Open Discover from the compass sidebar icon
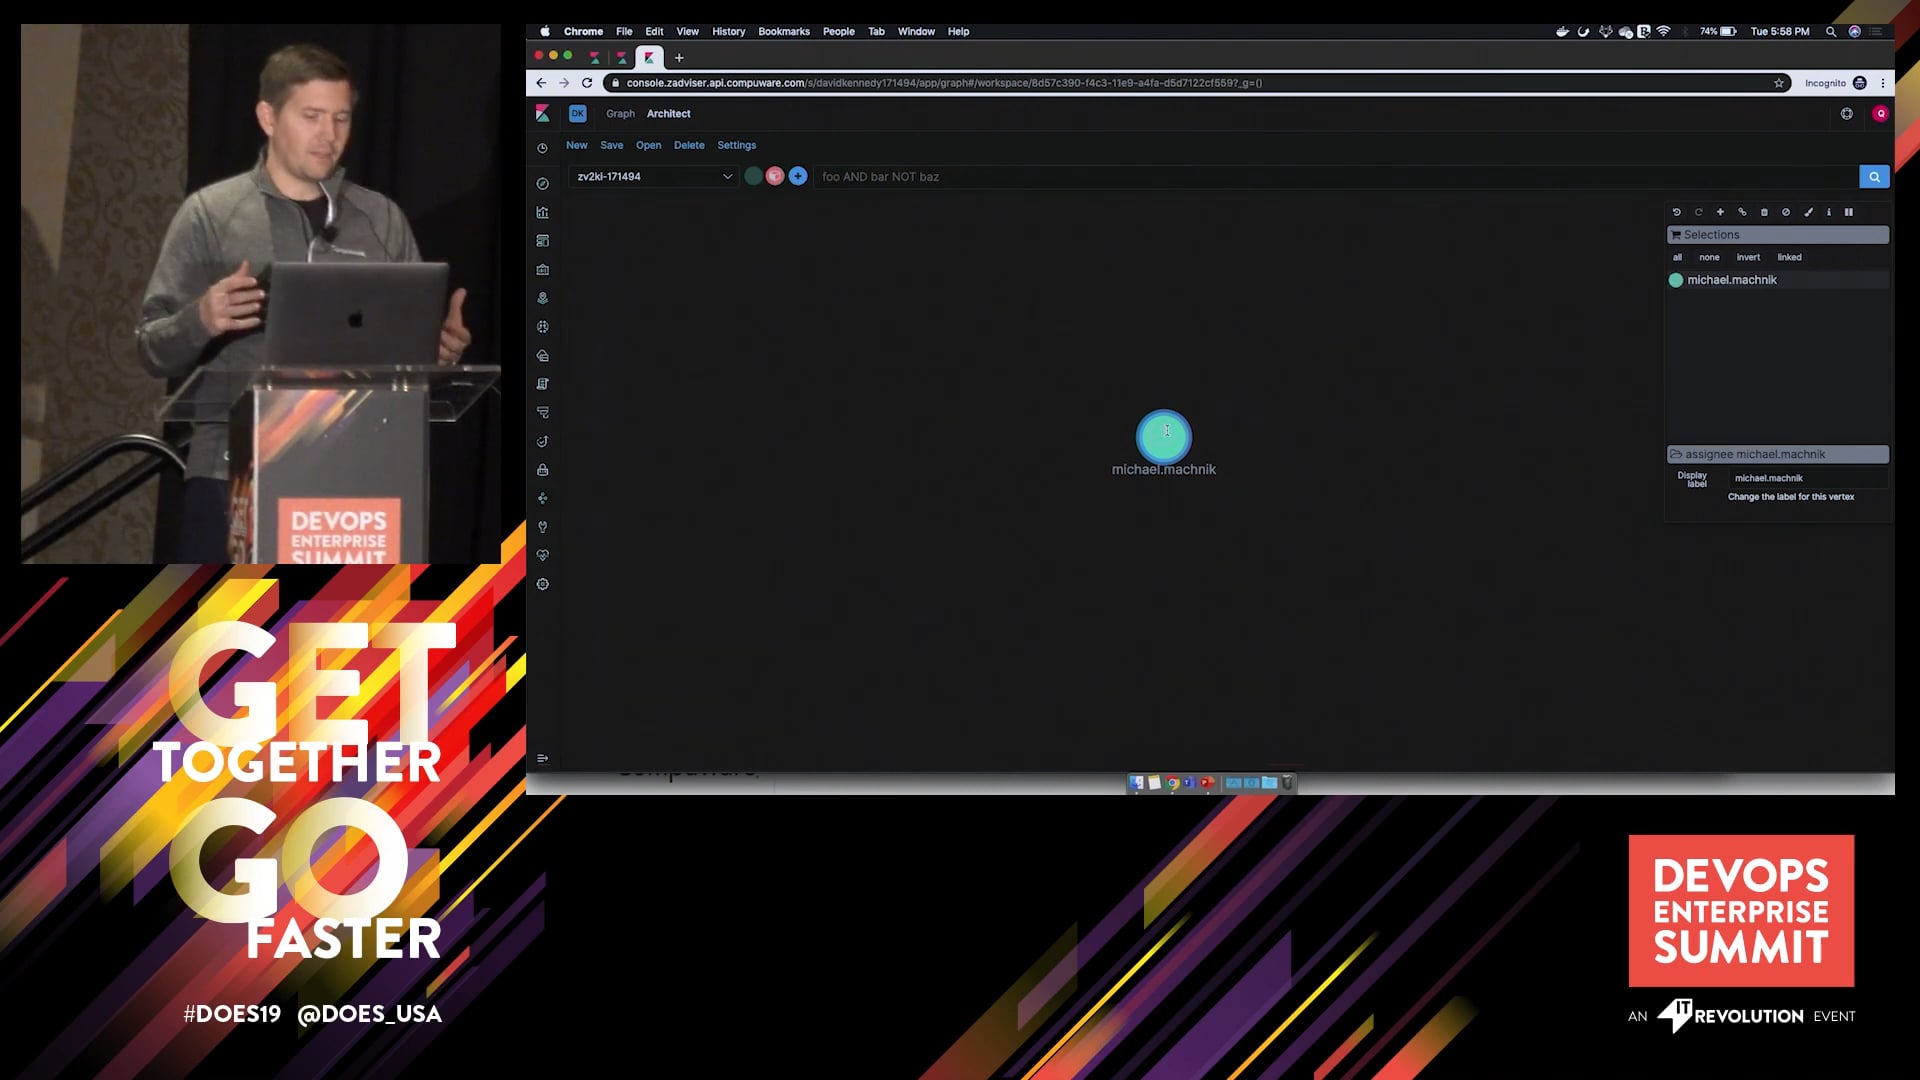 pyautogui.click(x=542, y=184)
